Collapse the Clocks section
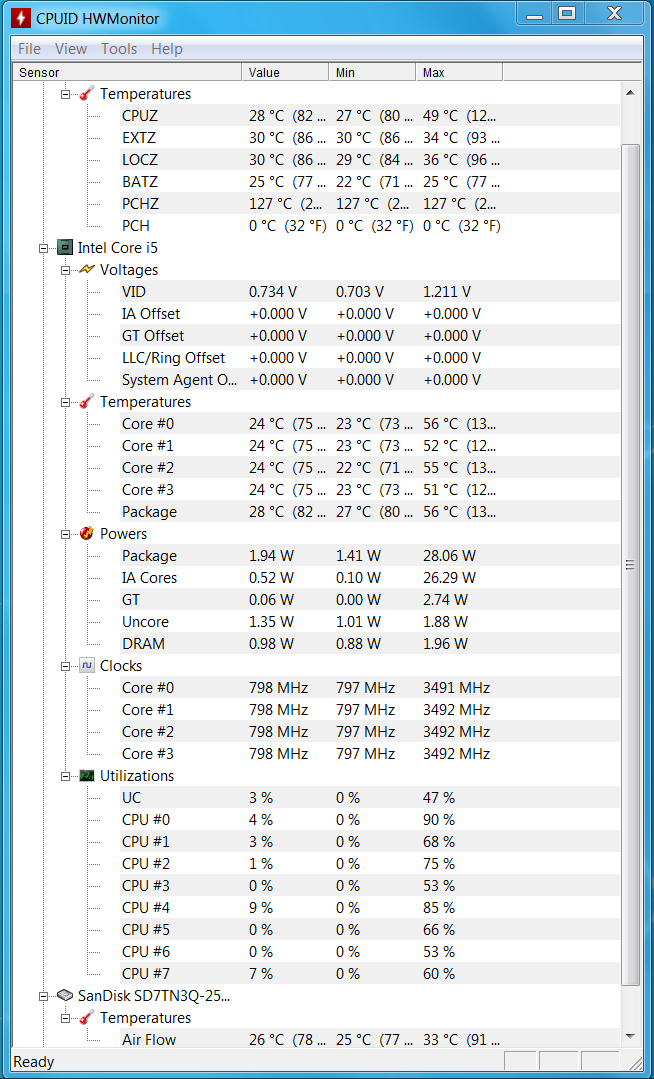Image resolution: width=654 pixels, height=1079 pixels. coord(65,666)
